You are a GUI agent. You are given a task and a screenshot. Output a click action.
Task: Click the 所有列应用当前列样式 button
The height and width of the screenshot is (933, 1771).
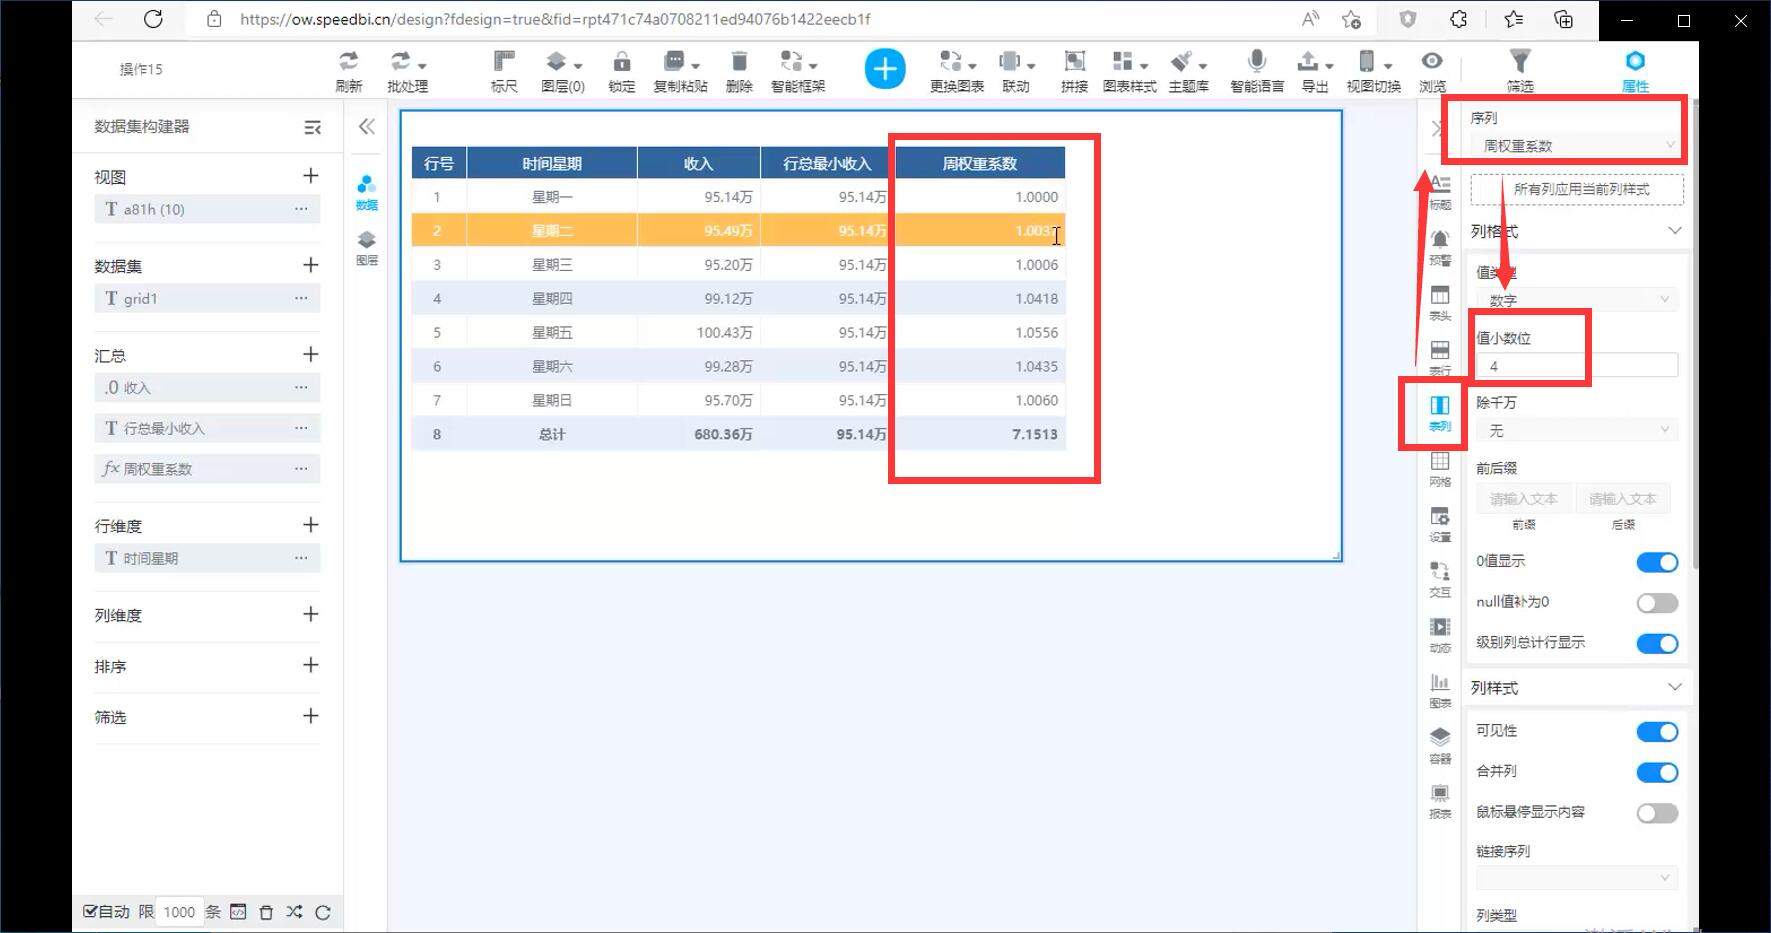point(1577,189)
